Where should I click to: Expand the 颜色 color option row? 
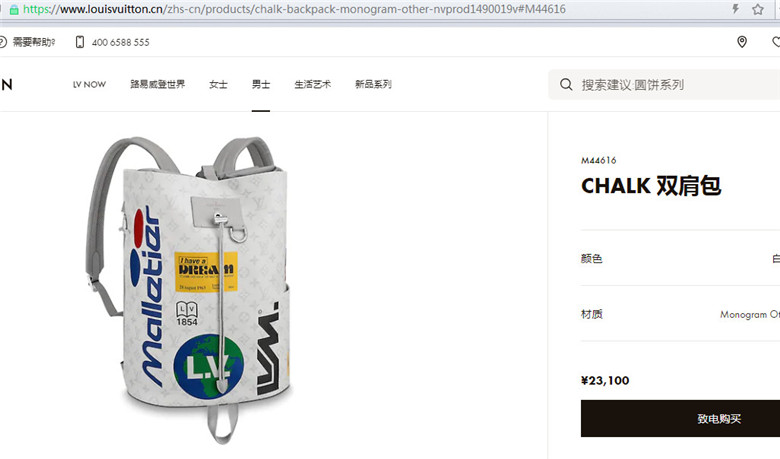[x=681, y=258]
